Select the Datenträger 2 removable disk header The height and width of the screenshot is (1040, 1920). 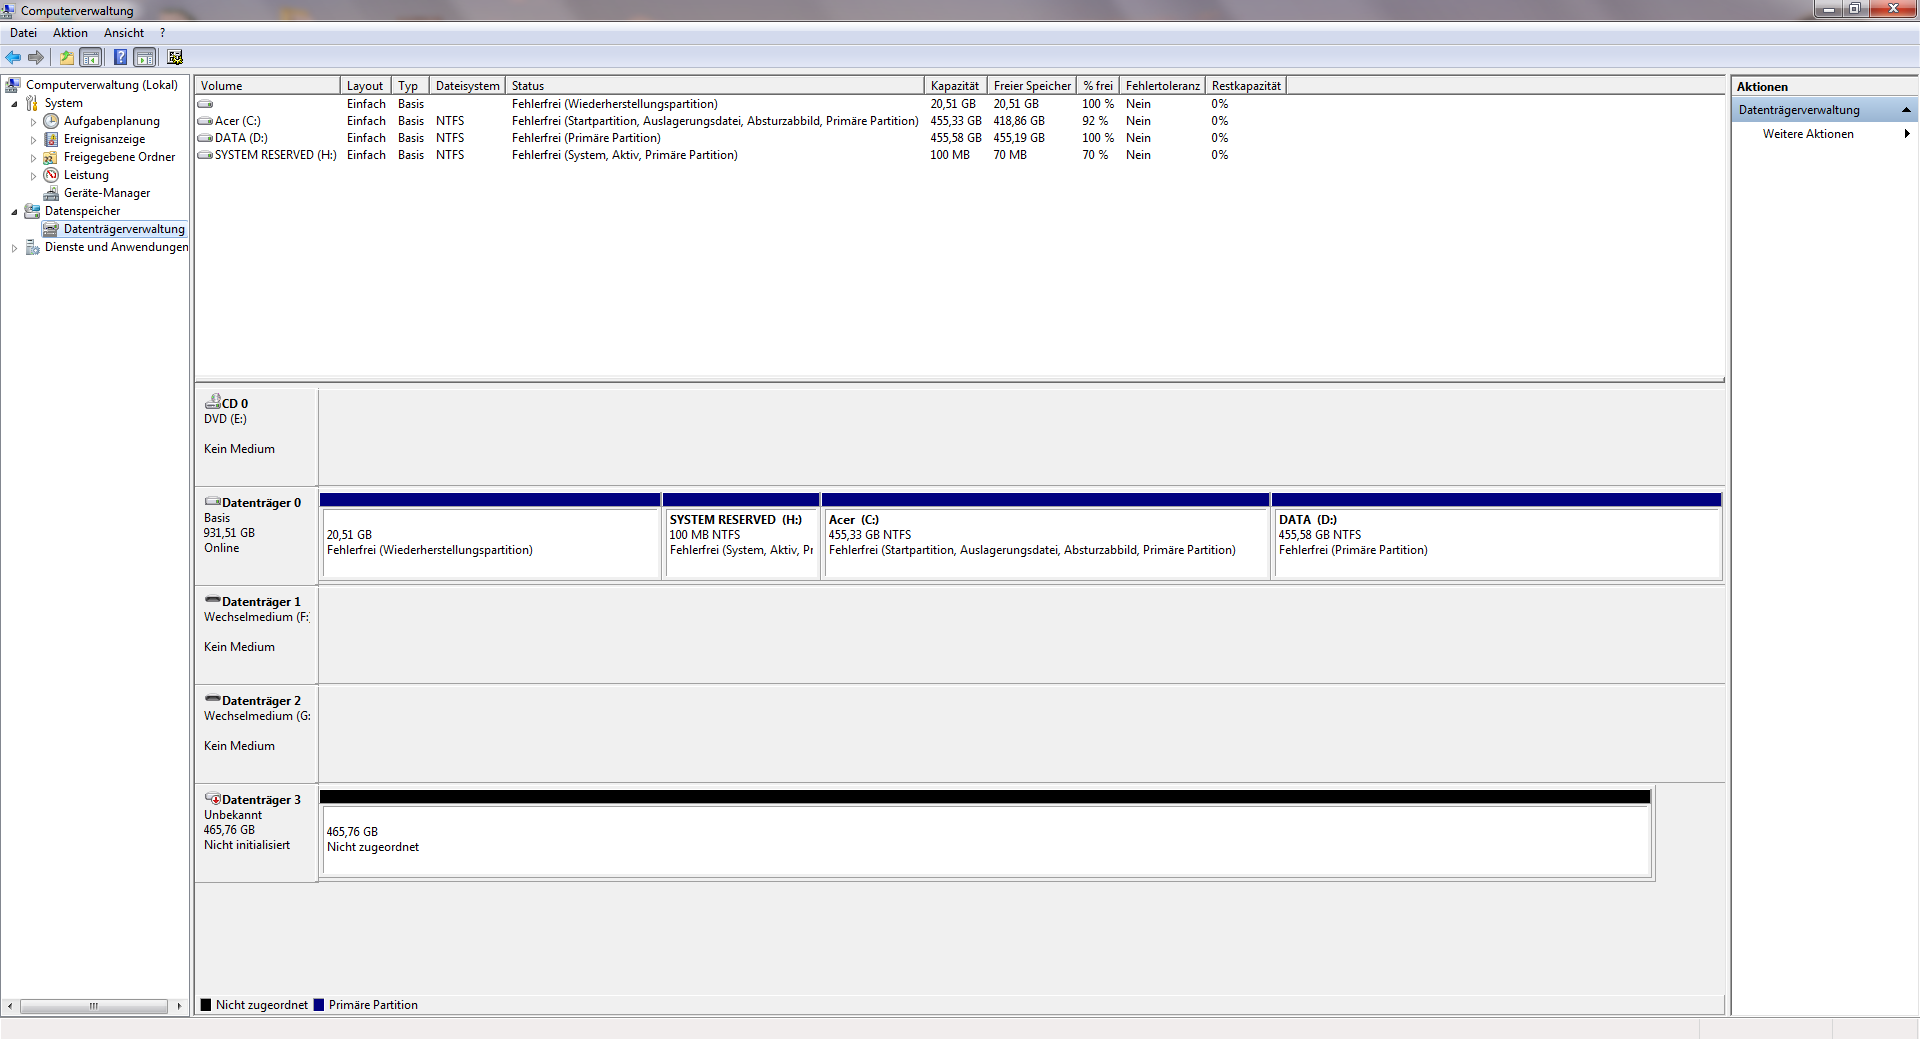(257, 733)
